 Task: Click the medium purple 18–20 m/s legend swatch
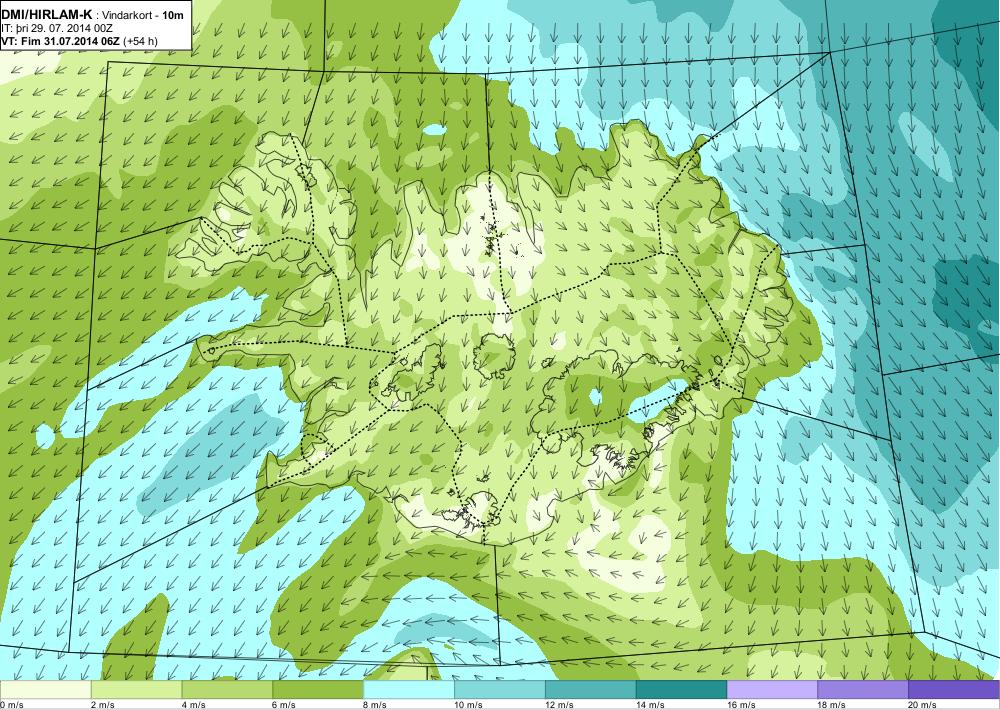(x=863, y=690)
